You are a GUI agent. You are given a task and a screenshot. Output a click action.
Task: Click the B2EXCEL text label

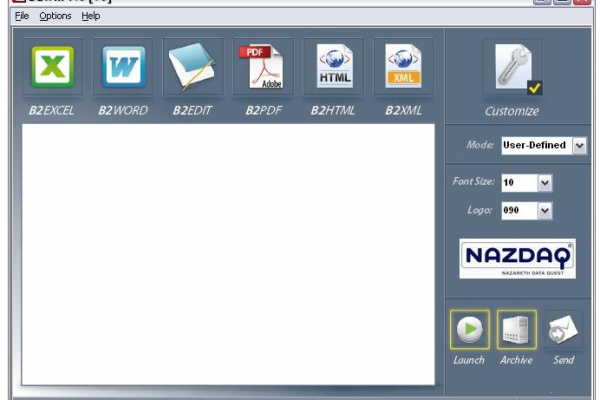pos(51,111)
